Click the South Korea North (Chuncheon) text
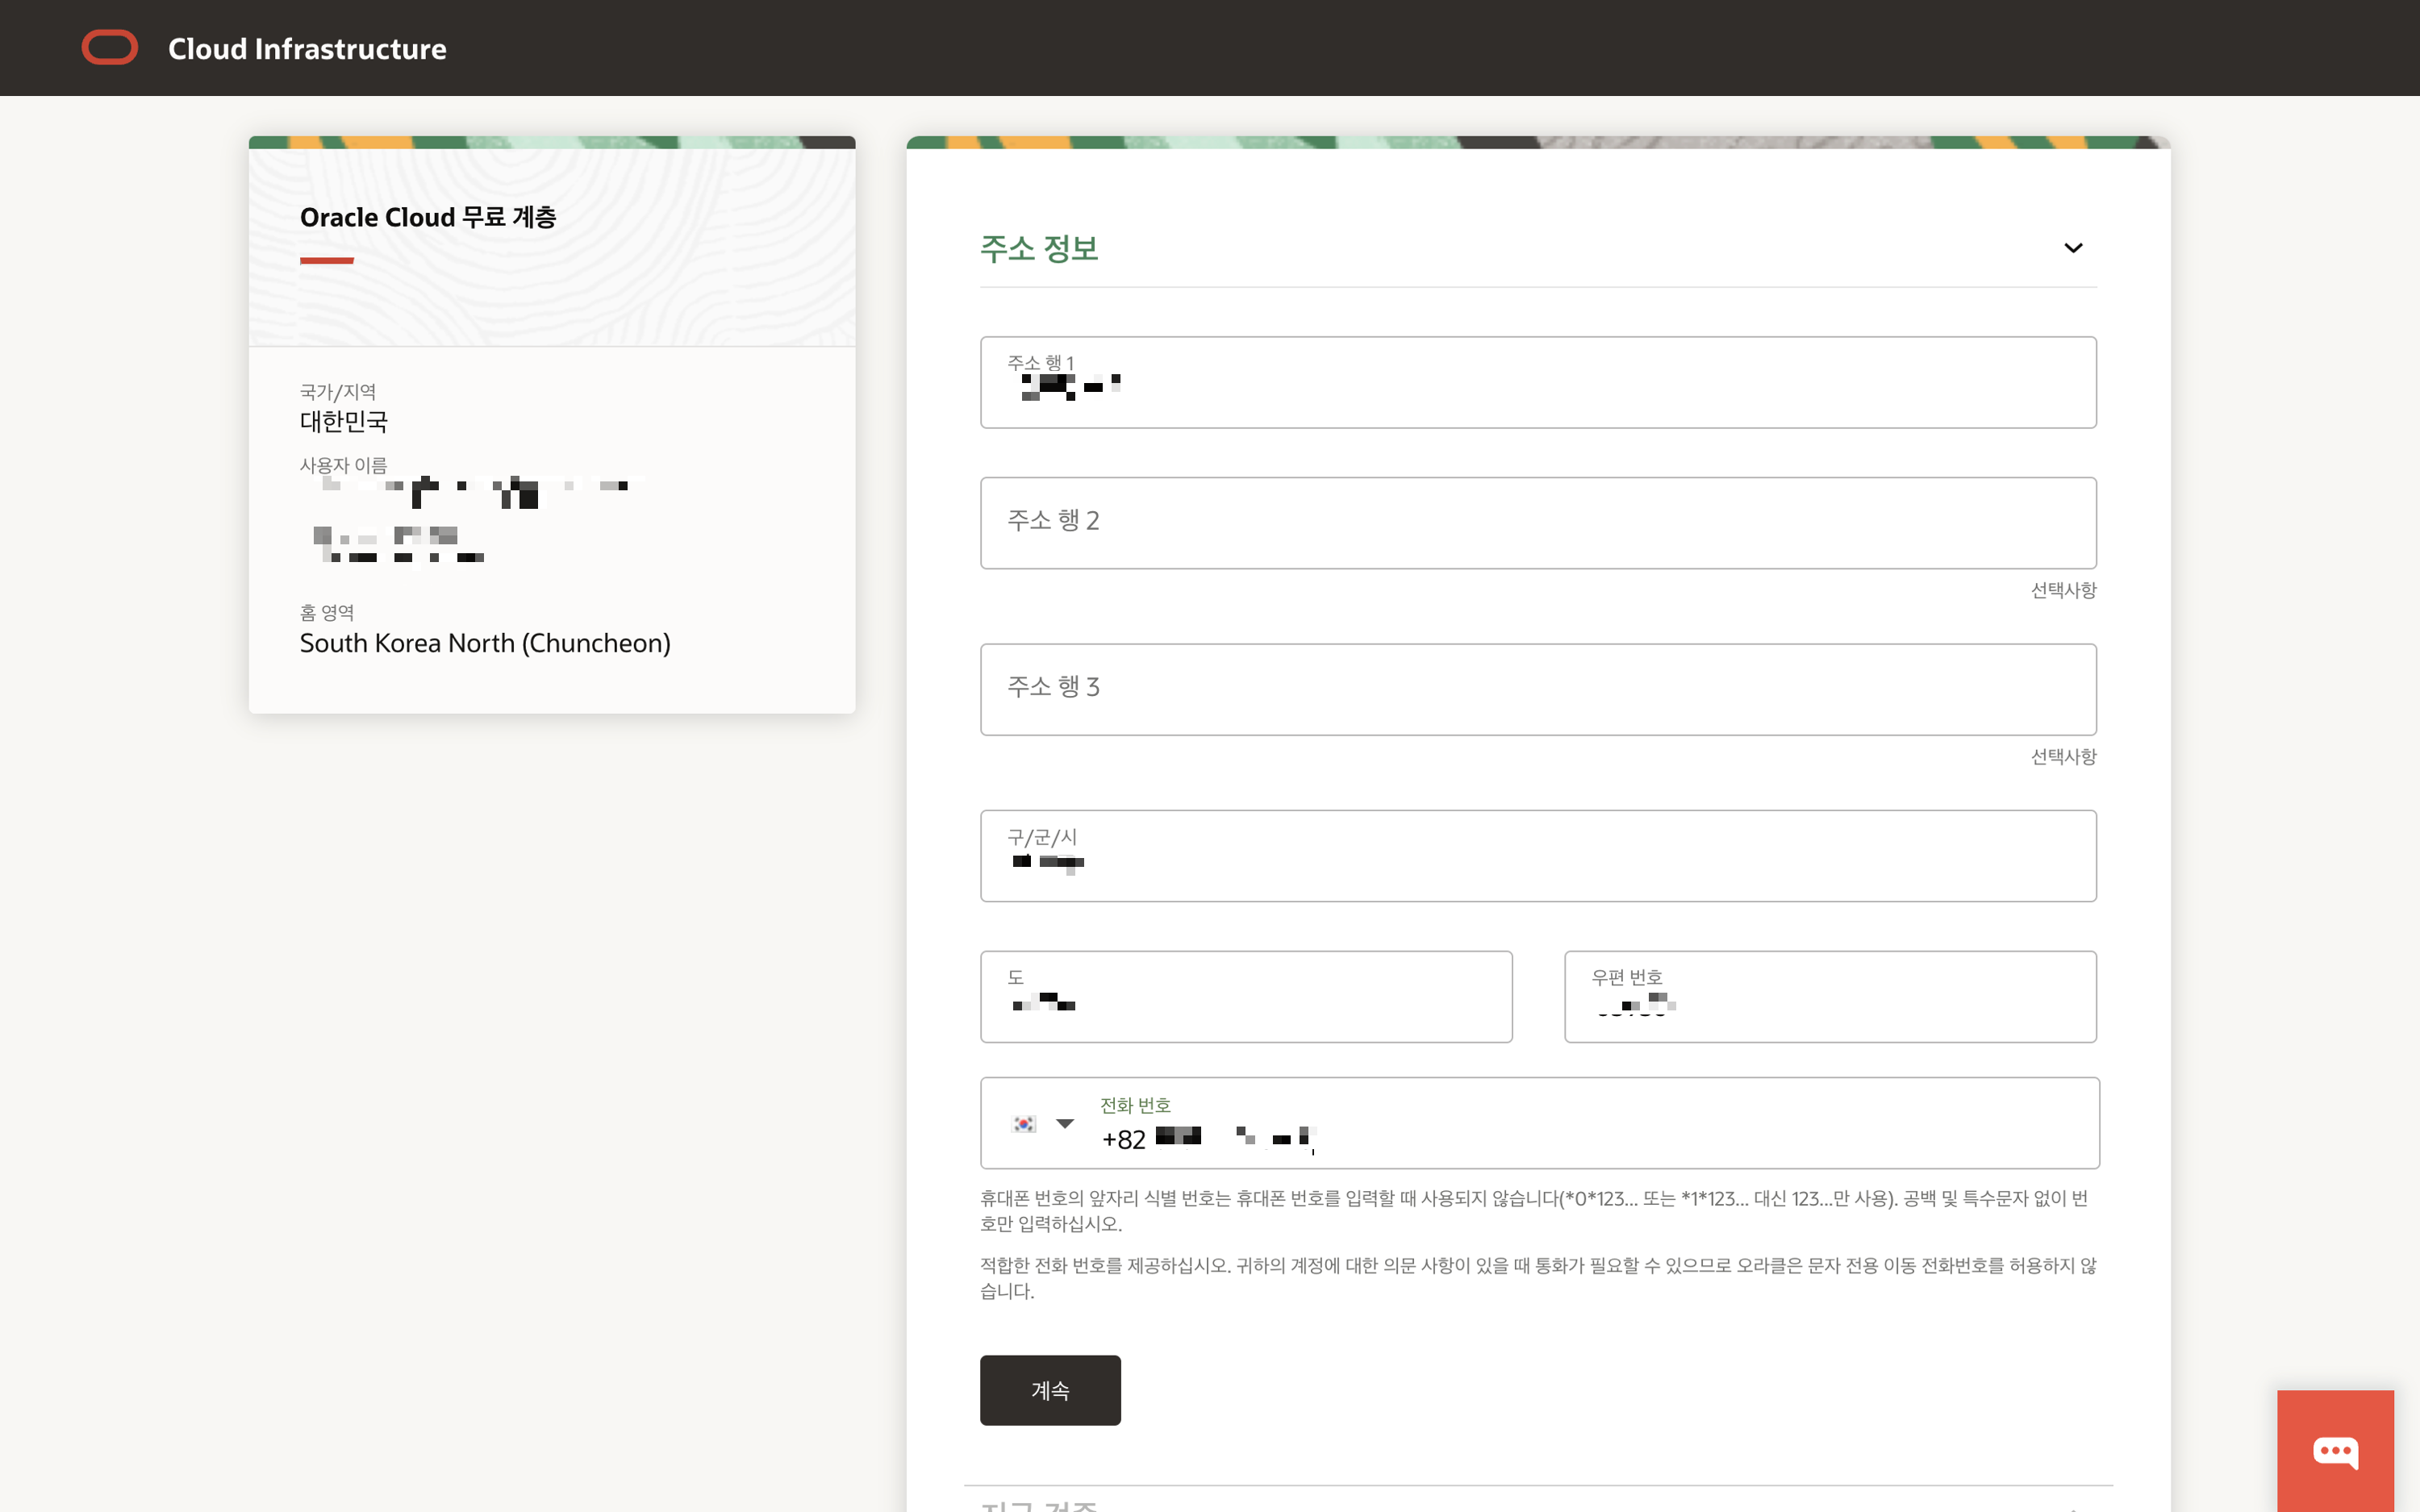This screenshot has width=2420, height=1512. (x=485, y=643)
